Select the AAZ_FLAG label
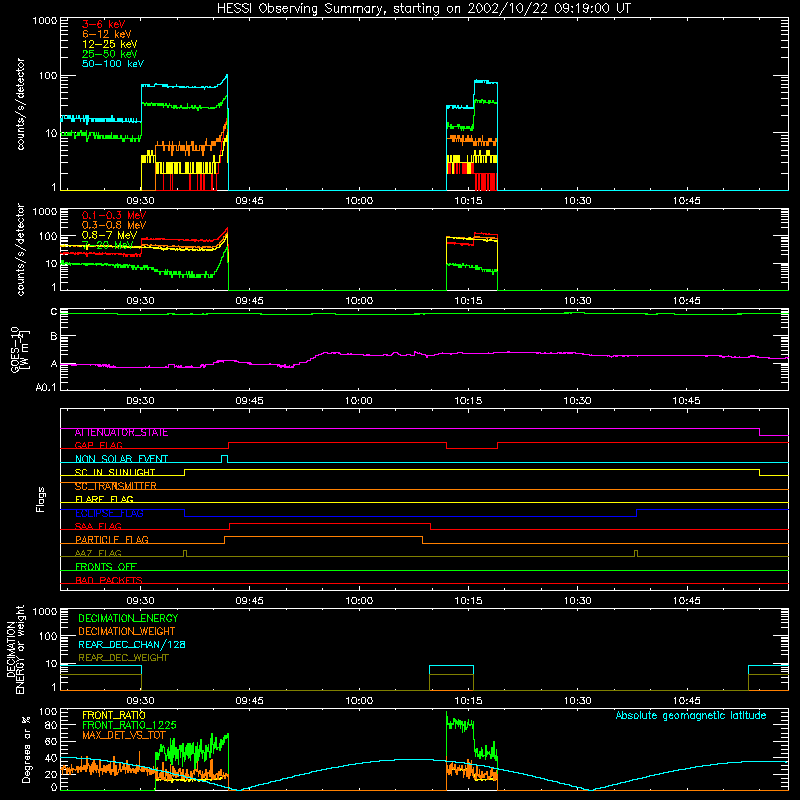The width and height of the screenshot is (800, 800). 98,553
